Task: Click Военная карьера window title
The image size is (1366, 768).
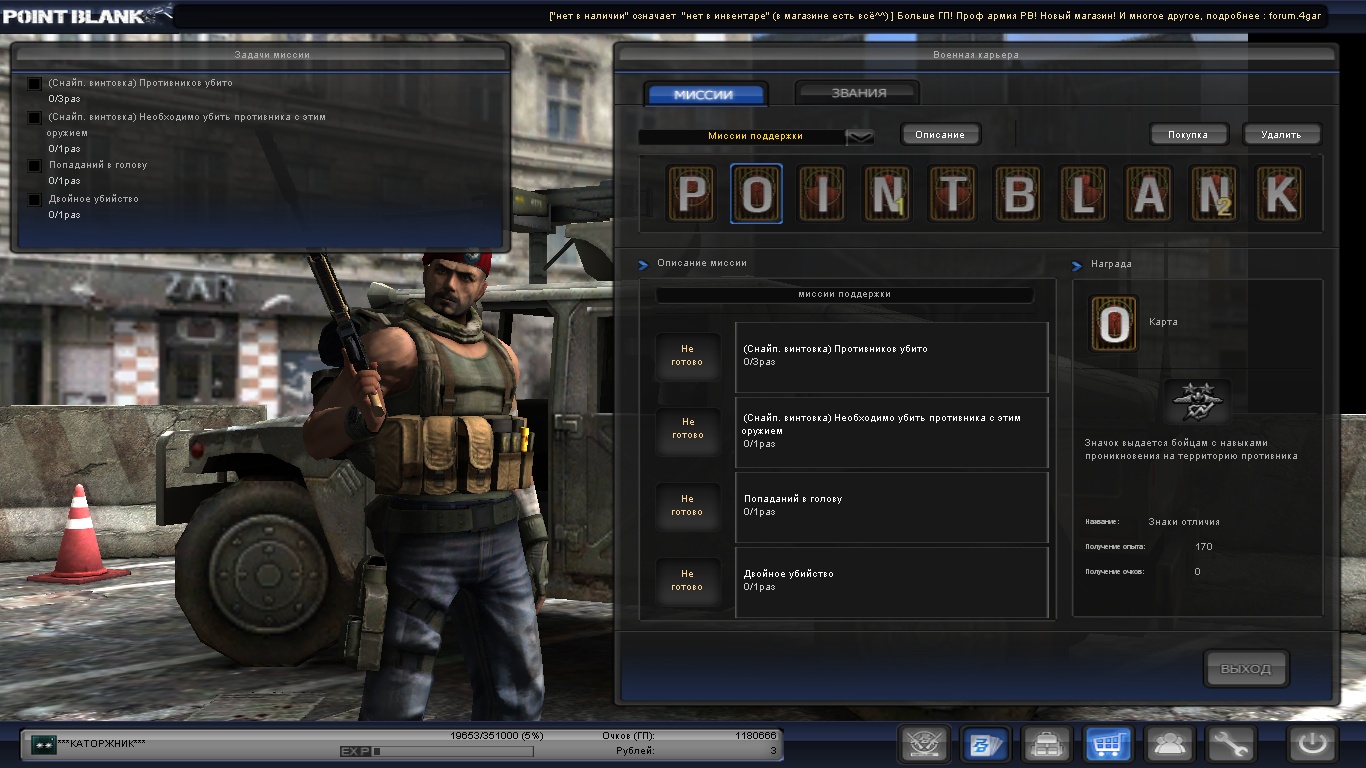Action: (x=976, y=55)
